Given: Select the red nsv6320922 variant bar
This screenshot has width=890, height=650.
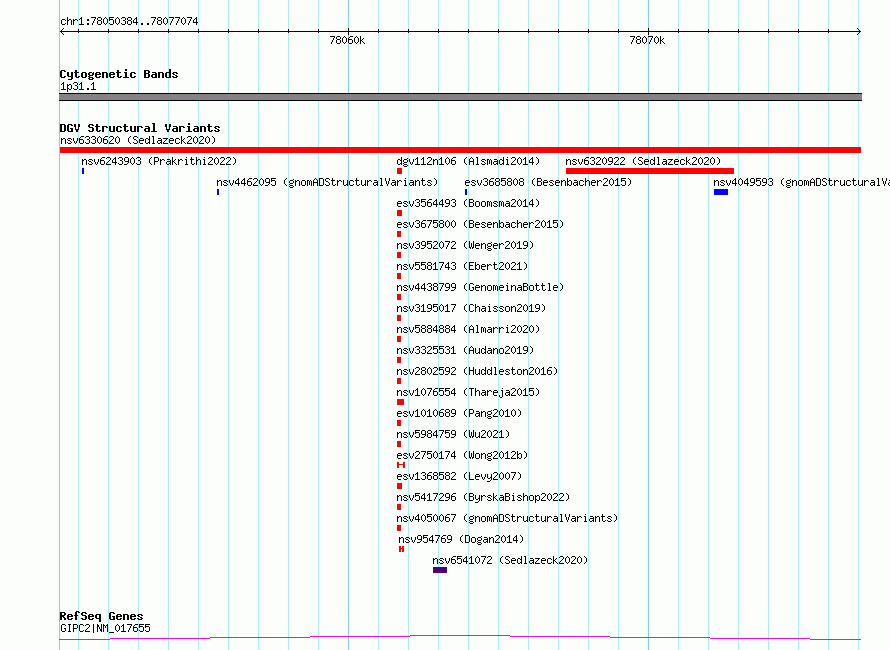Looking at the screenshot, I should 650,171.
